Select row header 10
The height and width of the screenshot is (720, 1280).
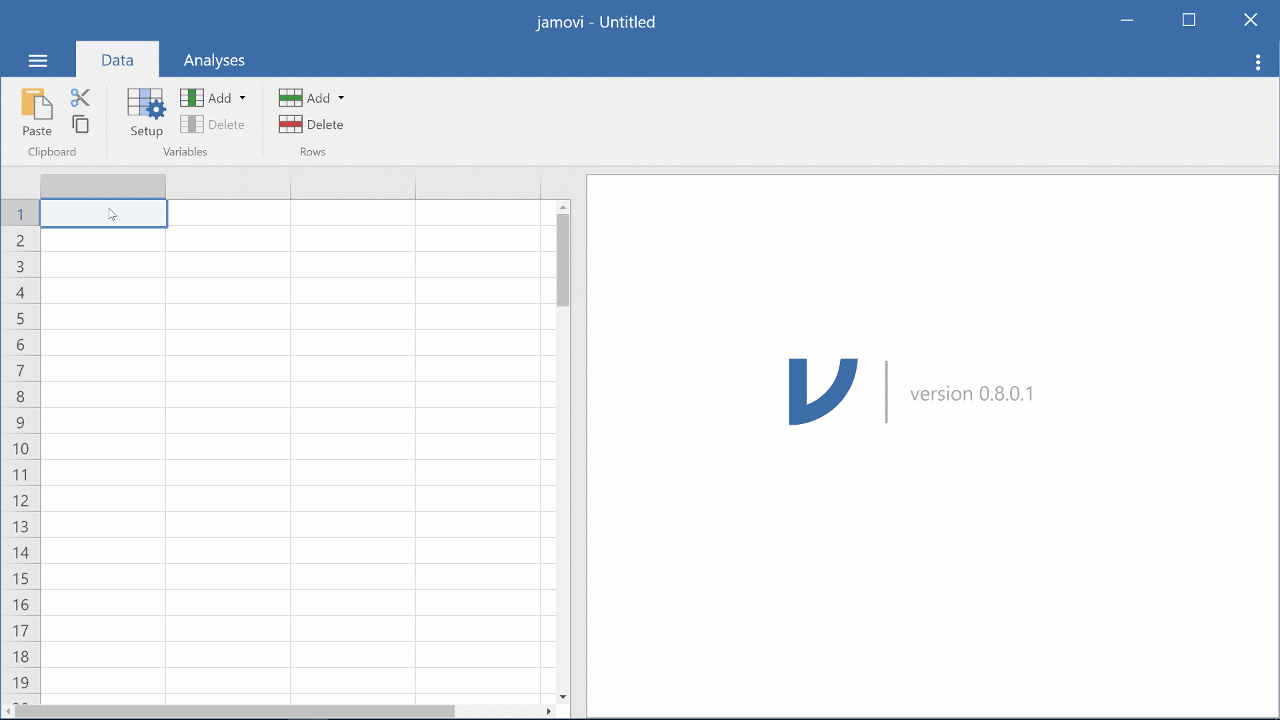coord(20,448)
